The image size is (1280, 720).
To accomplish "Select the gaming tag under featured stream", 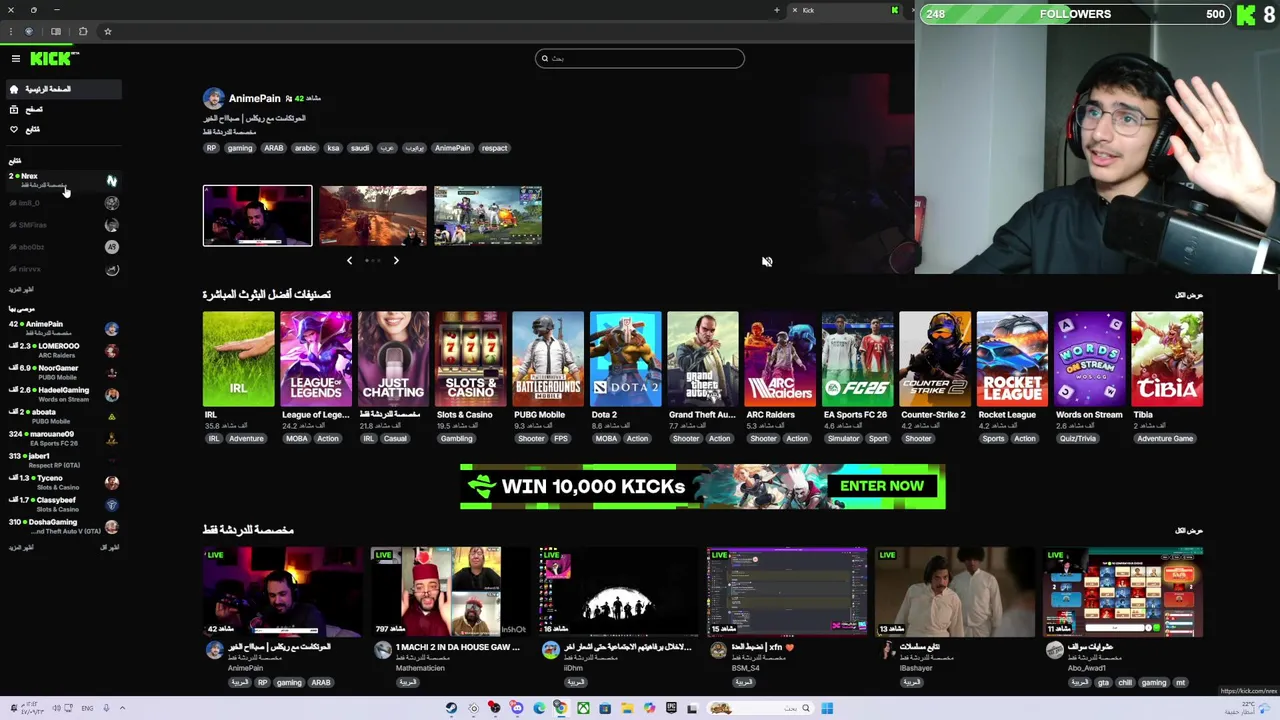I will pos(240,148).
